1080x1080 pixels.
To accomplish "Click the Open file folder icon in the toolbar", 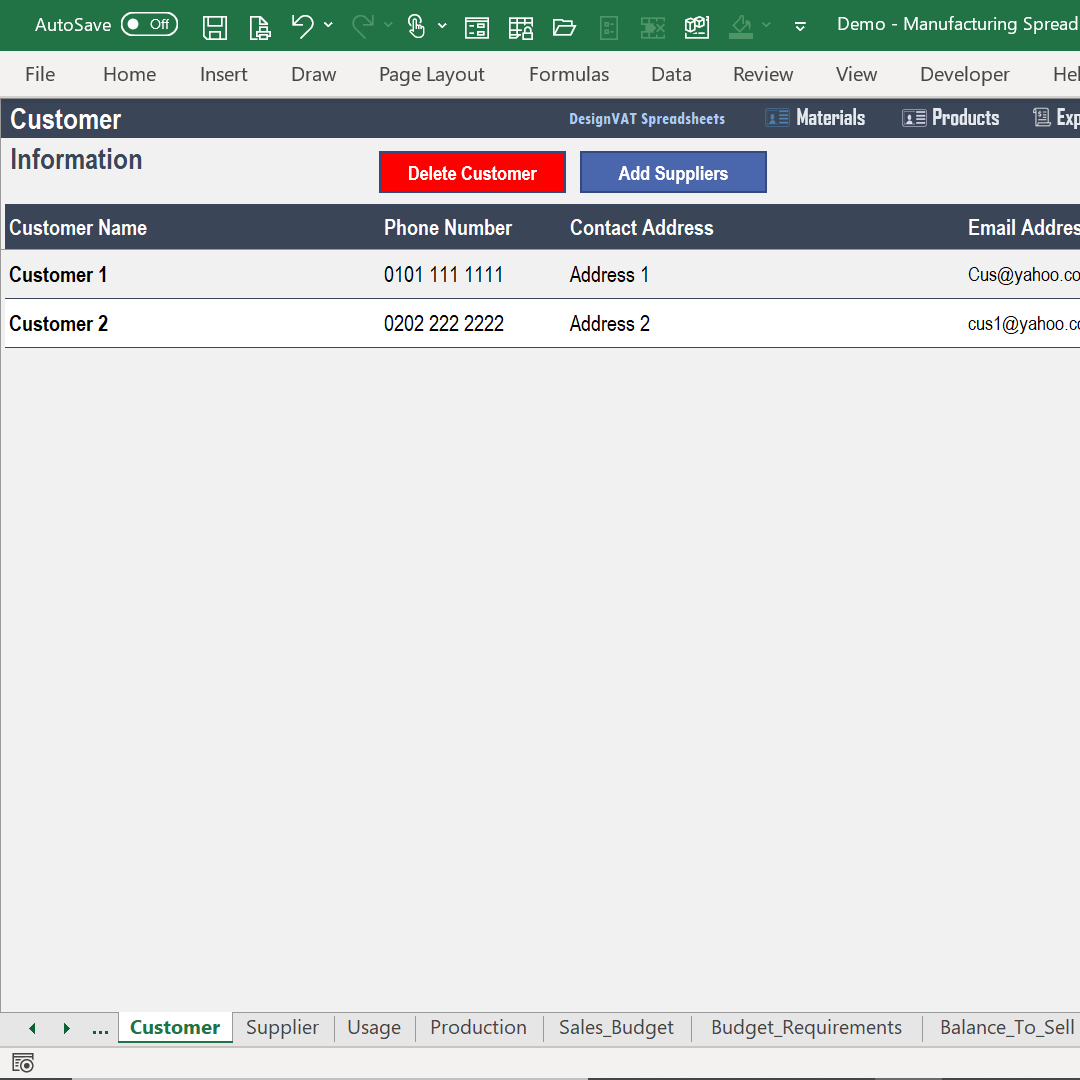I will click(x=564, y=28).
